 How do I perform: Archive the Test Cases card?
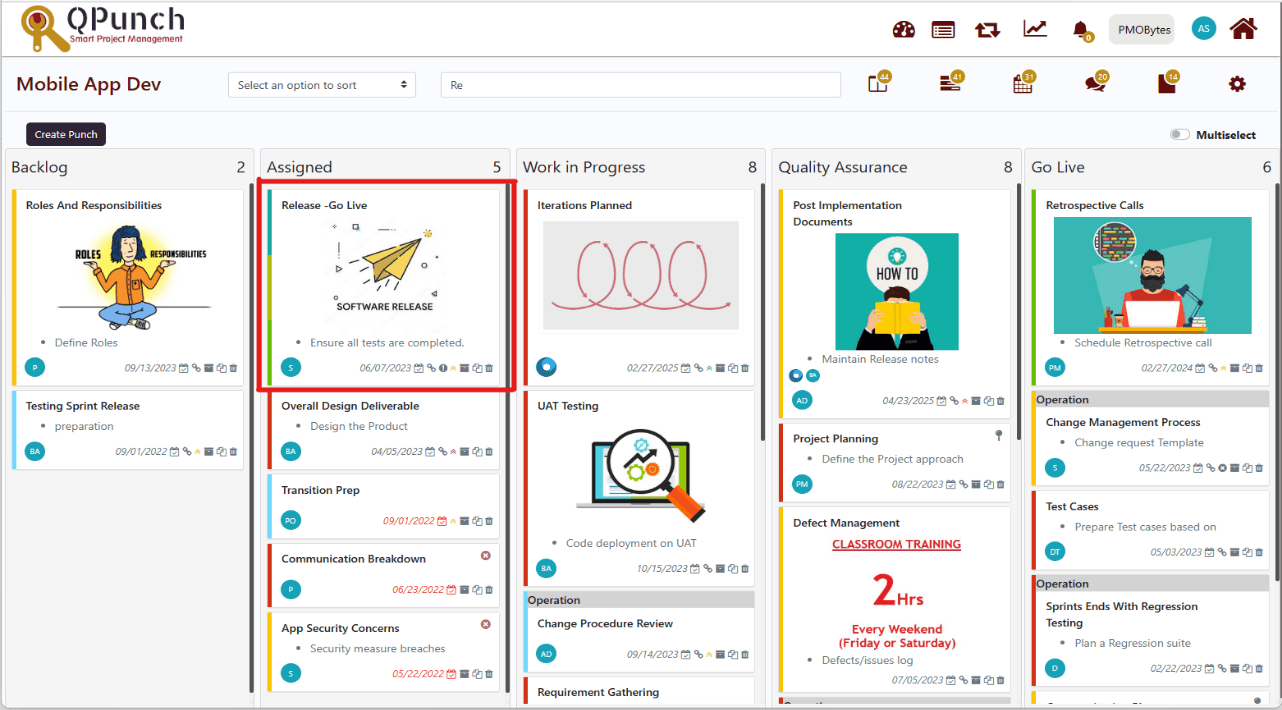point(1236,552)
